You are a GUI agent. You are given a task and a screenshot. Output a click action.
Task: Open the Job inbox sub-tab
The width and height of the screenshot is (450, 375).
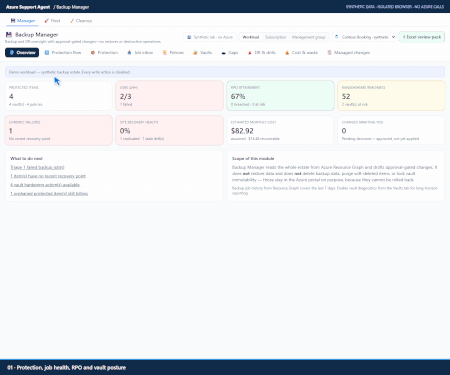pyautogui.click(x=140, y=53)
